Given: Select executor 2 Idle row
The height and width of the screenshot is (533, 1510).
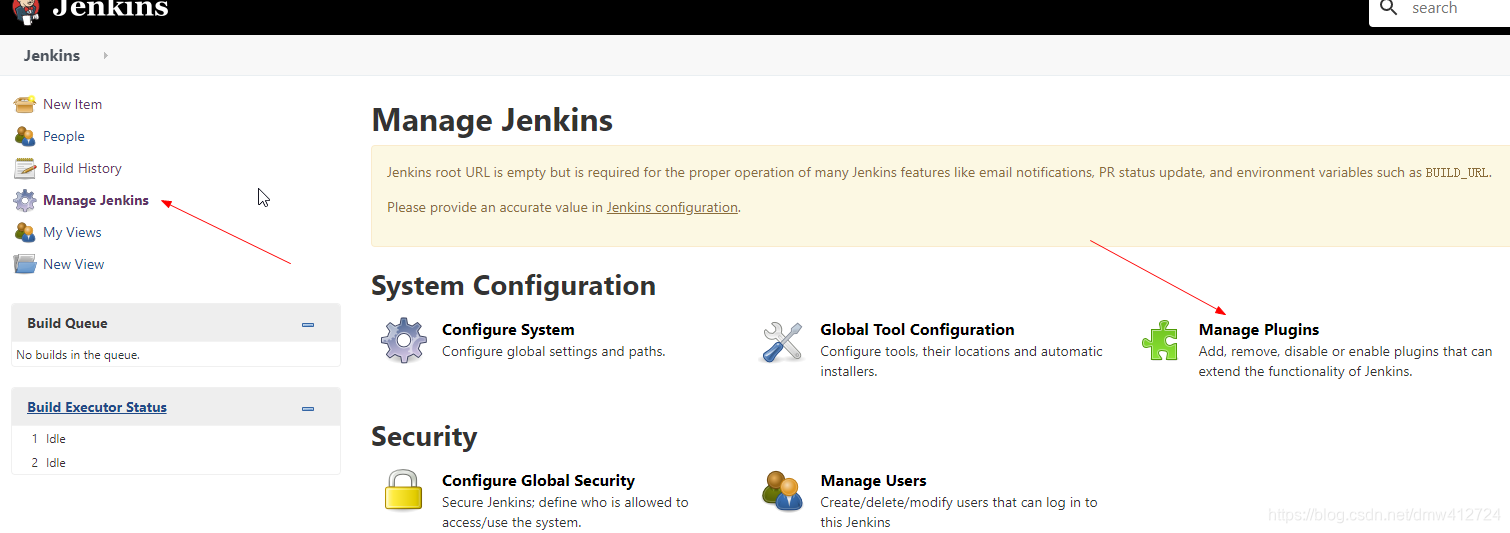Looking at the screenshot, I should pyautogui.click(x=176, y=463).
